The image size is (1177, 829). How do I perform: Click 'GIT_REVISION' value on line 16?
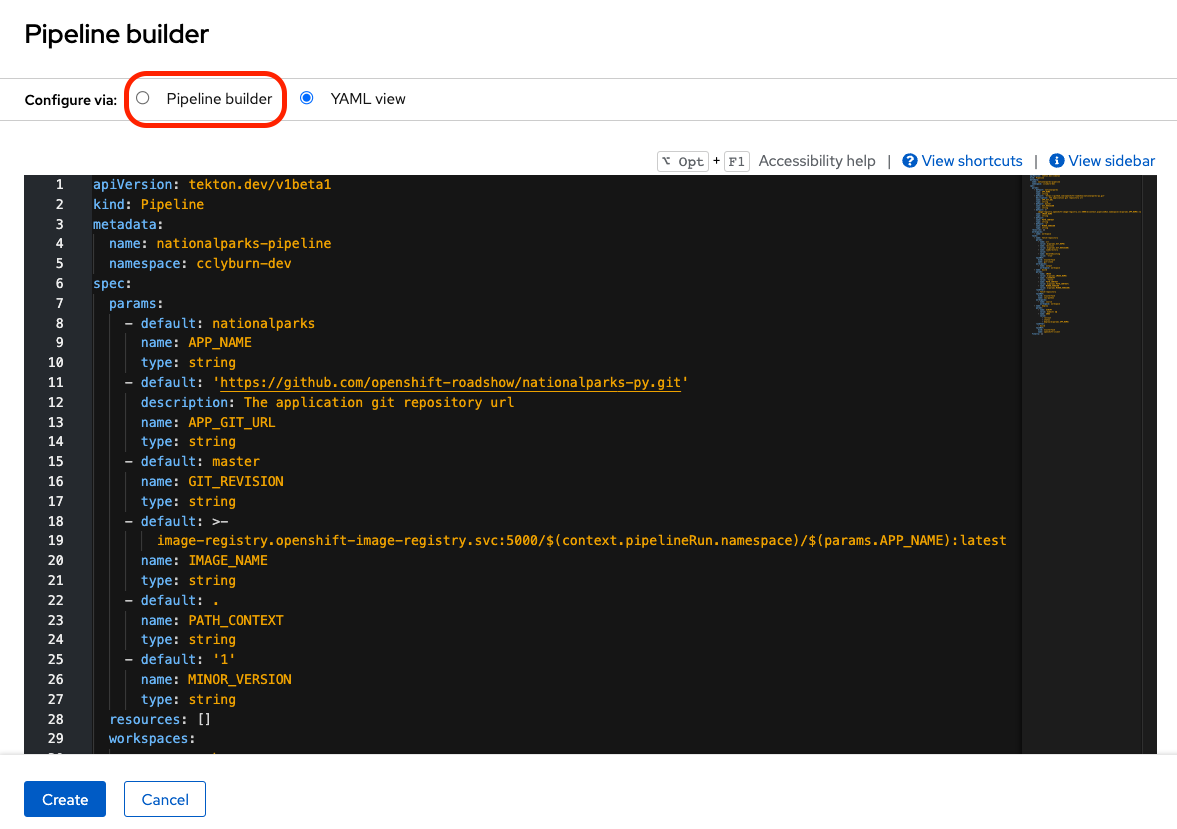(x=236, y=481)
